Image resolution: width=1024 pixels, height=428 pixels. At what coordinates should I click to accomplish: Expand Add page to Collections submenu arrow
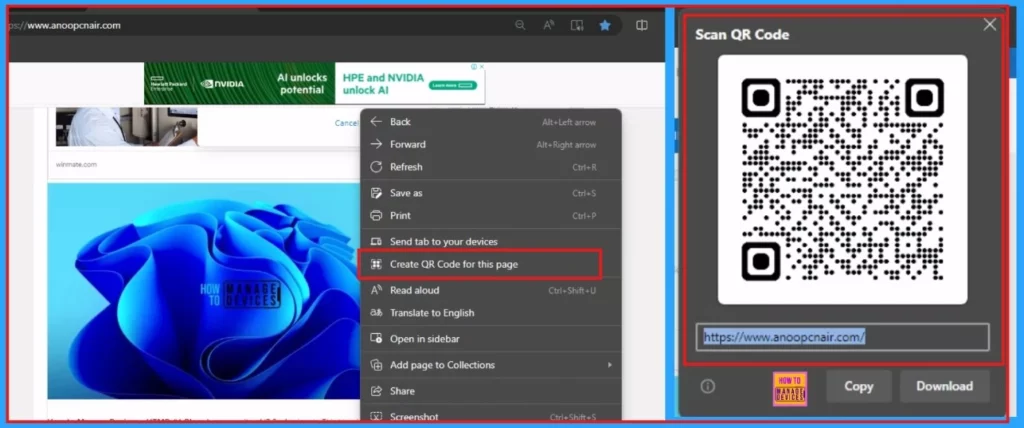(610, 365)
